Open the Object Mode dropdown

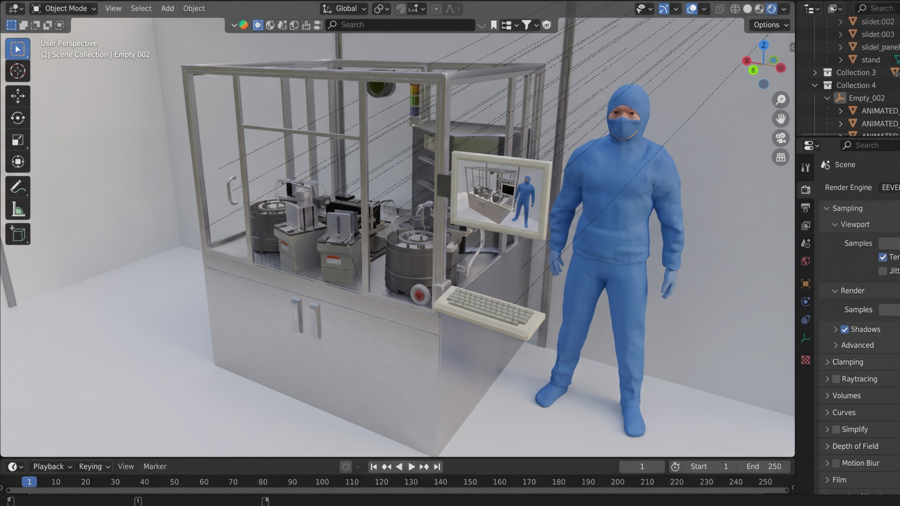64,9
